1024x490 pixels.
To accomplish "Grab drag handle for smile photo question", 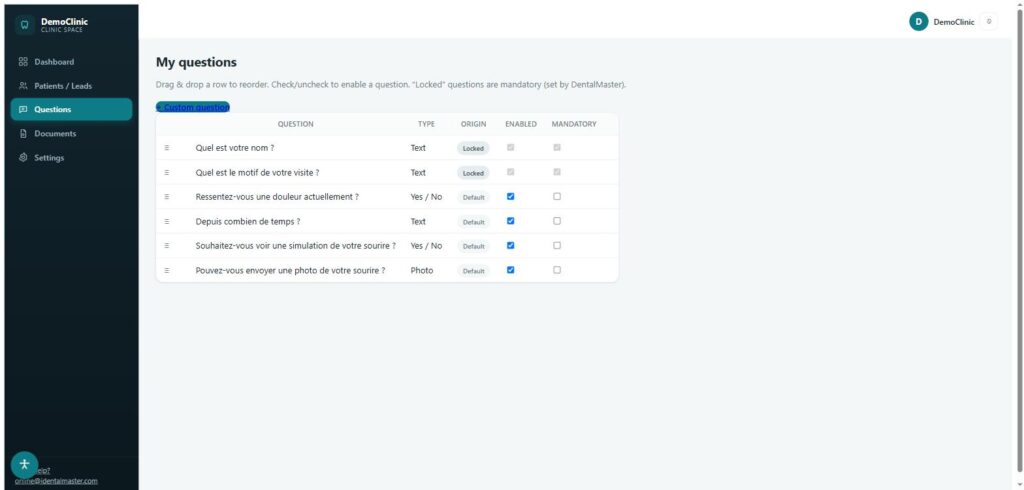I will pyautogui.click(x=167, y=270).
